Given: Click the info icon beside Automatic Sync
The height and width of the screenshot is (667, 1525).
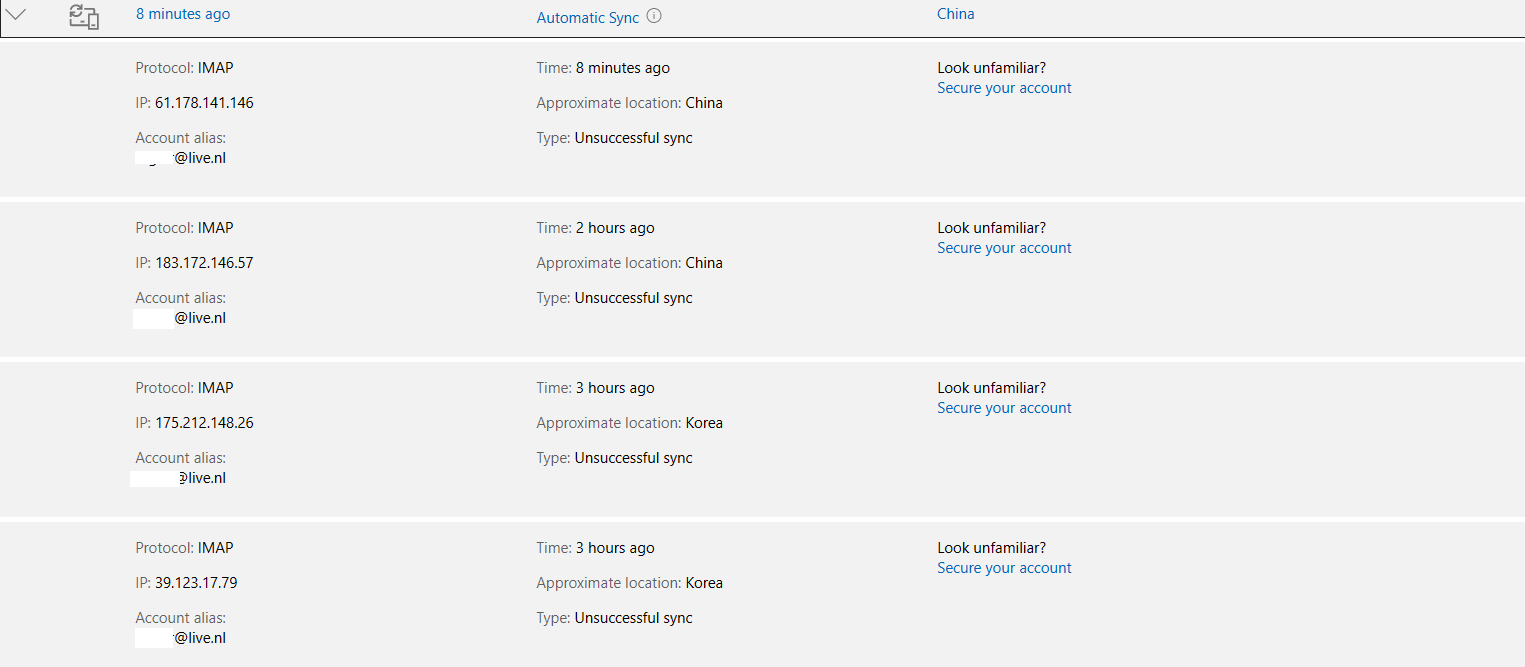Looking at the screenshot, I should tap(654, 16).
